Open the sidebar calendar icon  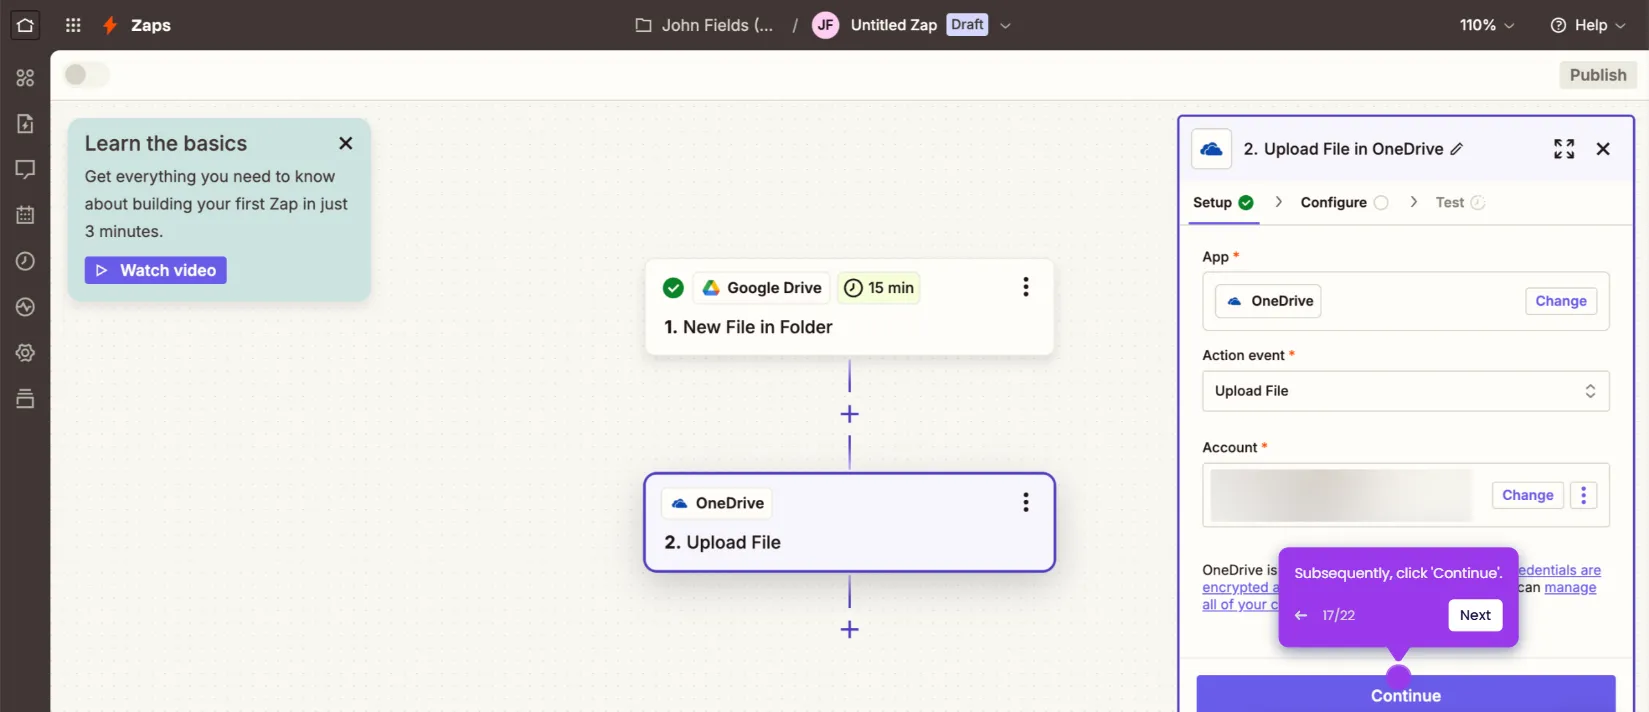25,215
